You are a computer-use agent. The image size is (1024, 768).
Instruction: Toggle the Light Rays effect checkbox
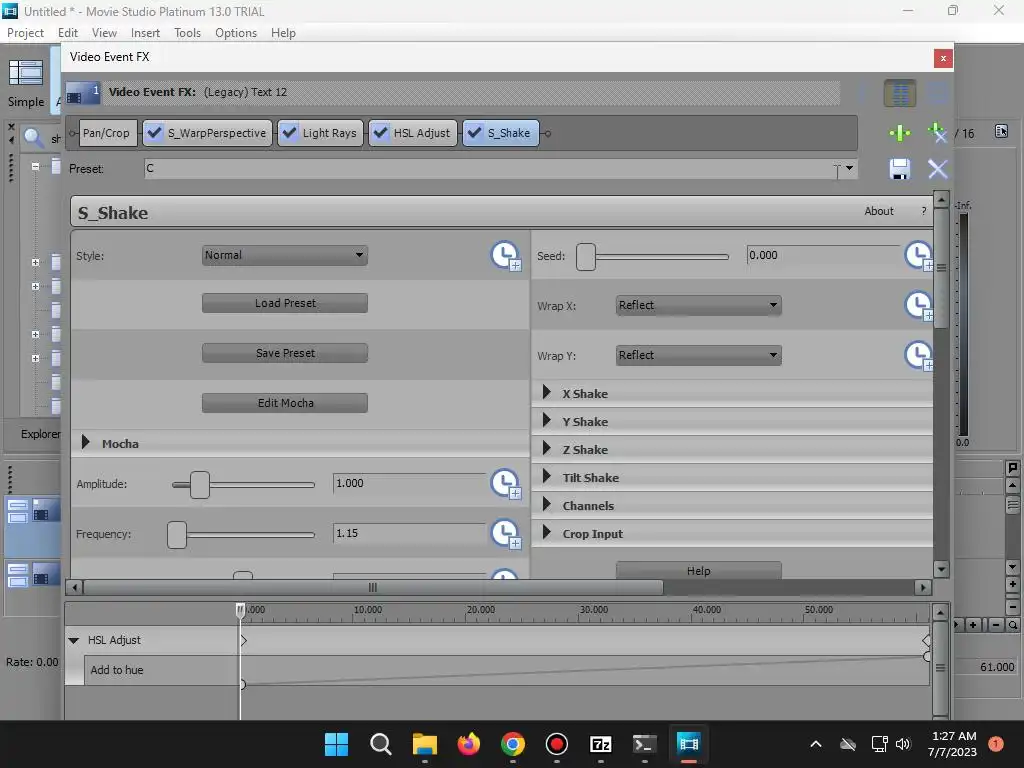click(x=289, y=133)
